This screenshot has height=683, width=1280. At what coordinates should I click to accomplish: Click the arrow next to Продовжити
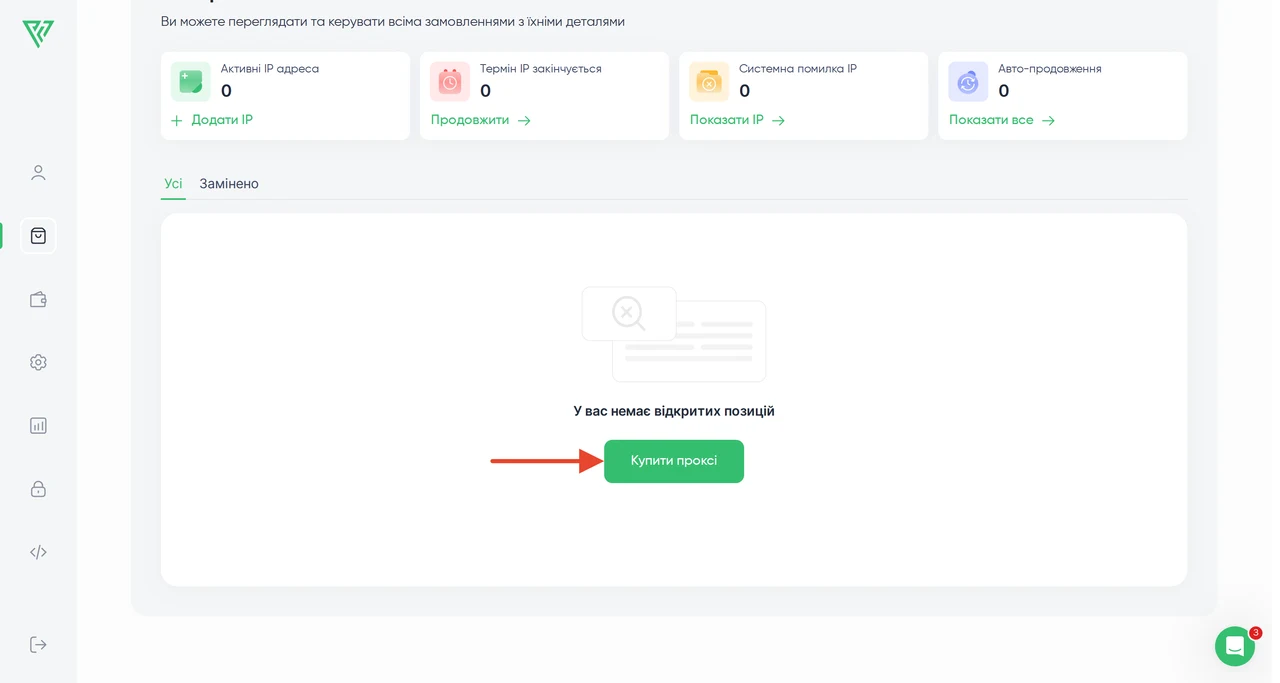pos(524,120)
